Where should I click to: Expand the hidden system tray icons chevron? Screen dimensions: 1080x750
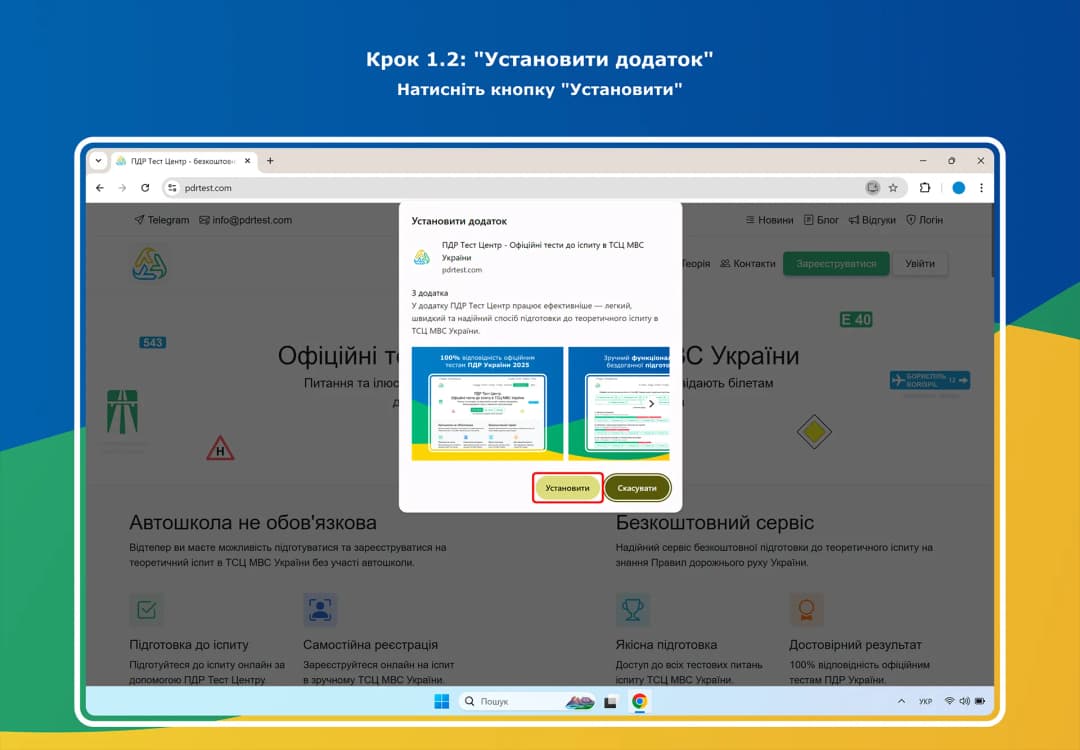901,701
